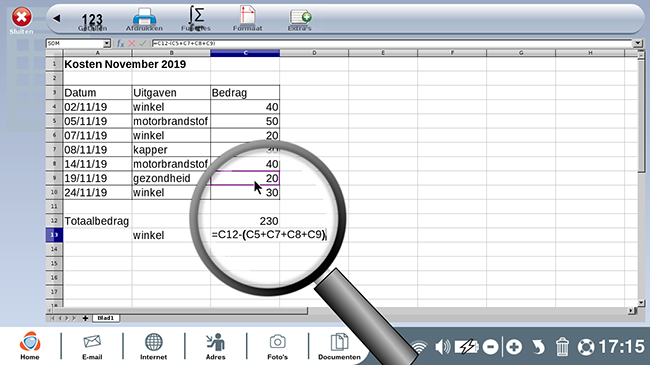
Task: Open the speaker volume control
Action: [443, 347]
